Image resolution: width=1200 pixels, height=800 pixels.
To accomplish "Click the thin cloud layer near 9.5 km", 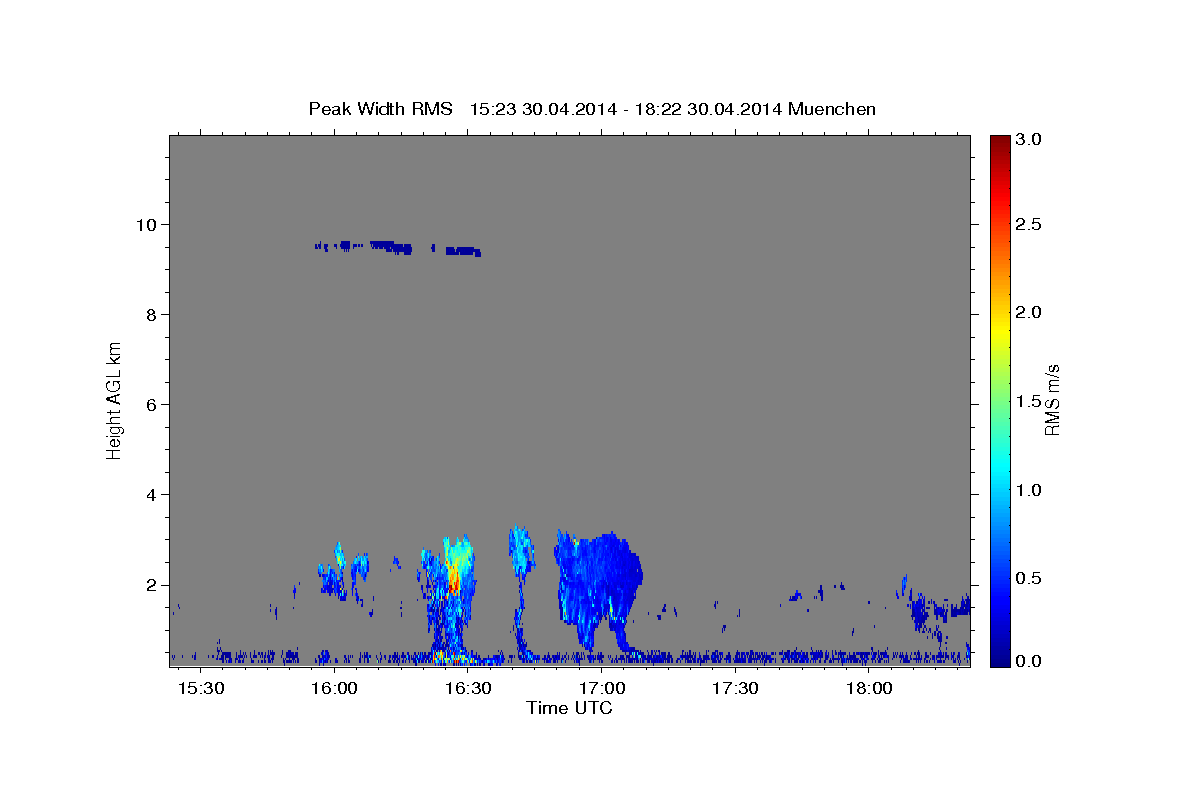I will (398, 247).
